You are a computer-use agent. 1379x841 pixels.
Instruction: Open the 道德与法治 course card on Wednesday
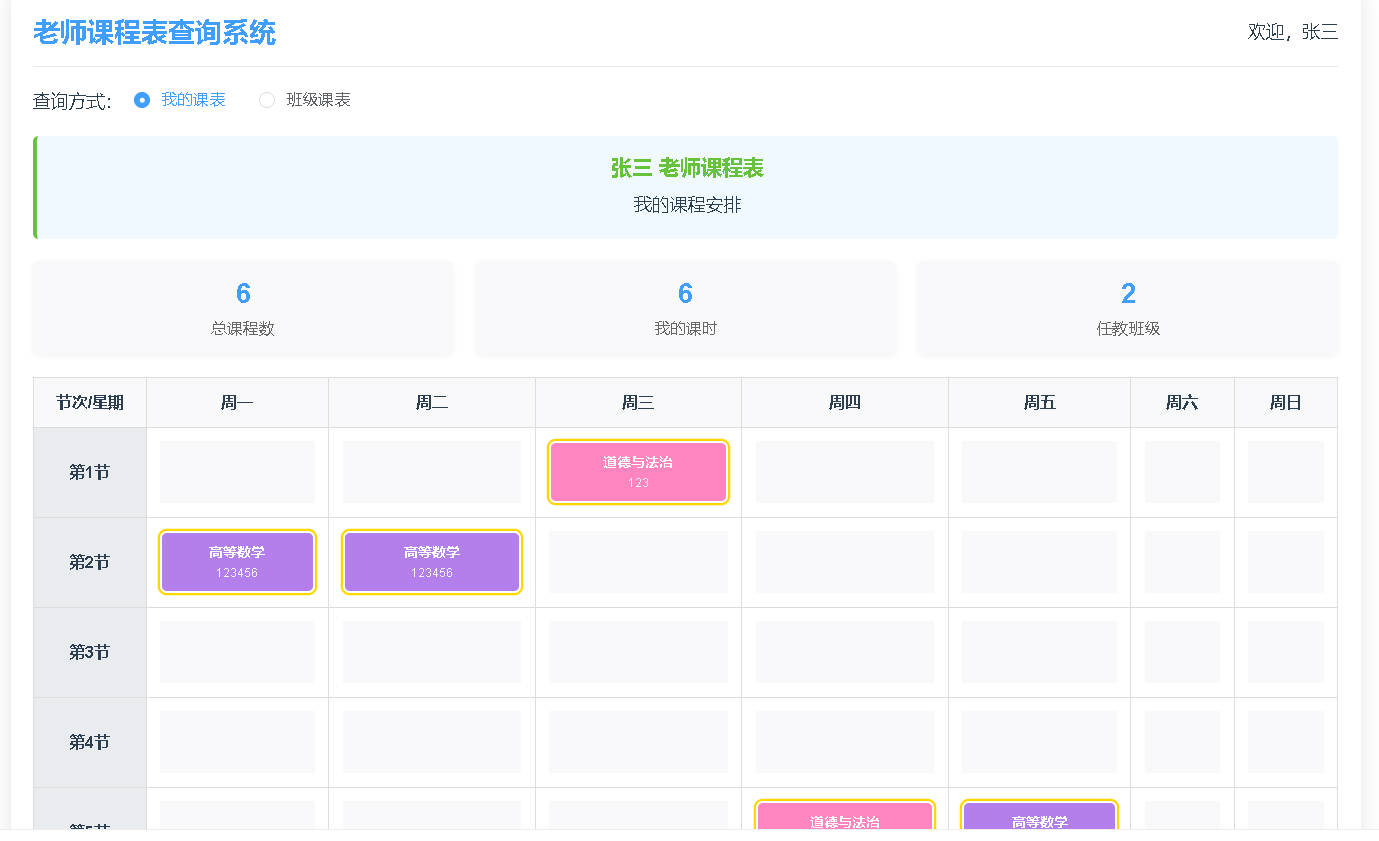pyautogui.click(x=638, y=472)
